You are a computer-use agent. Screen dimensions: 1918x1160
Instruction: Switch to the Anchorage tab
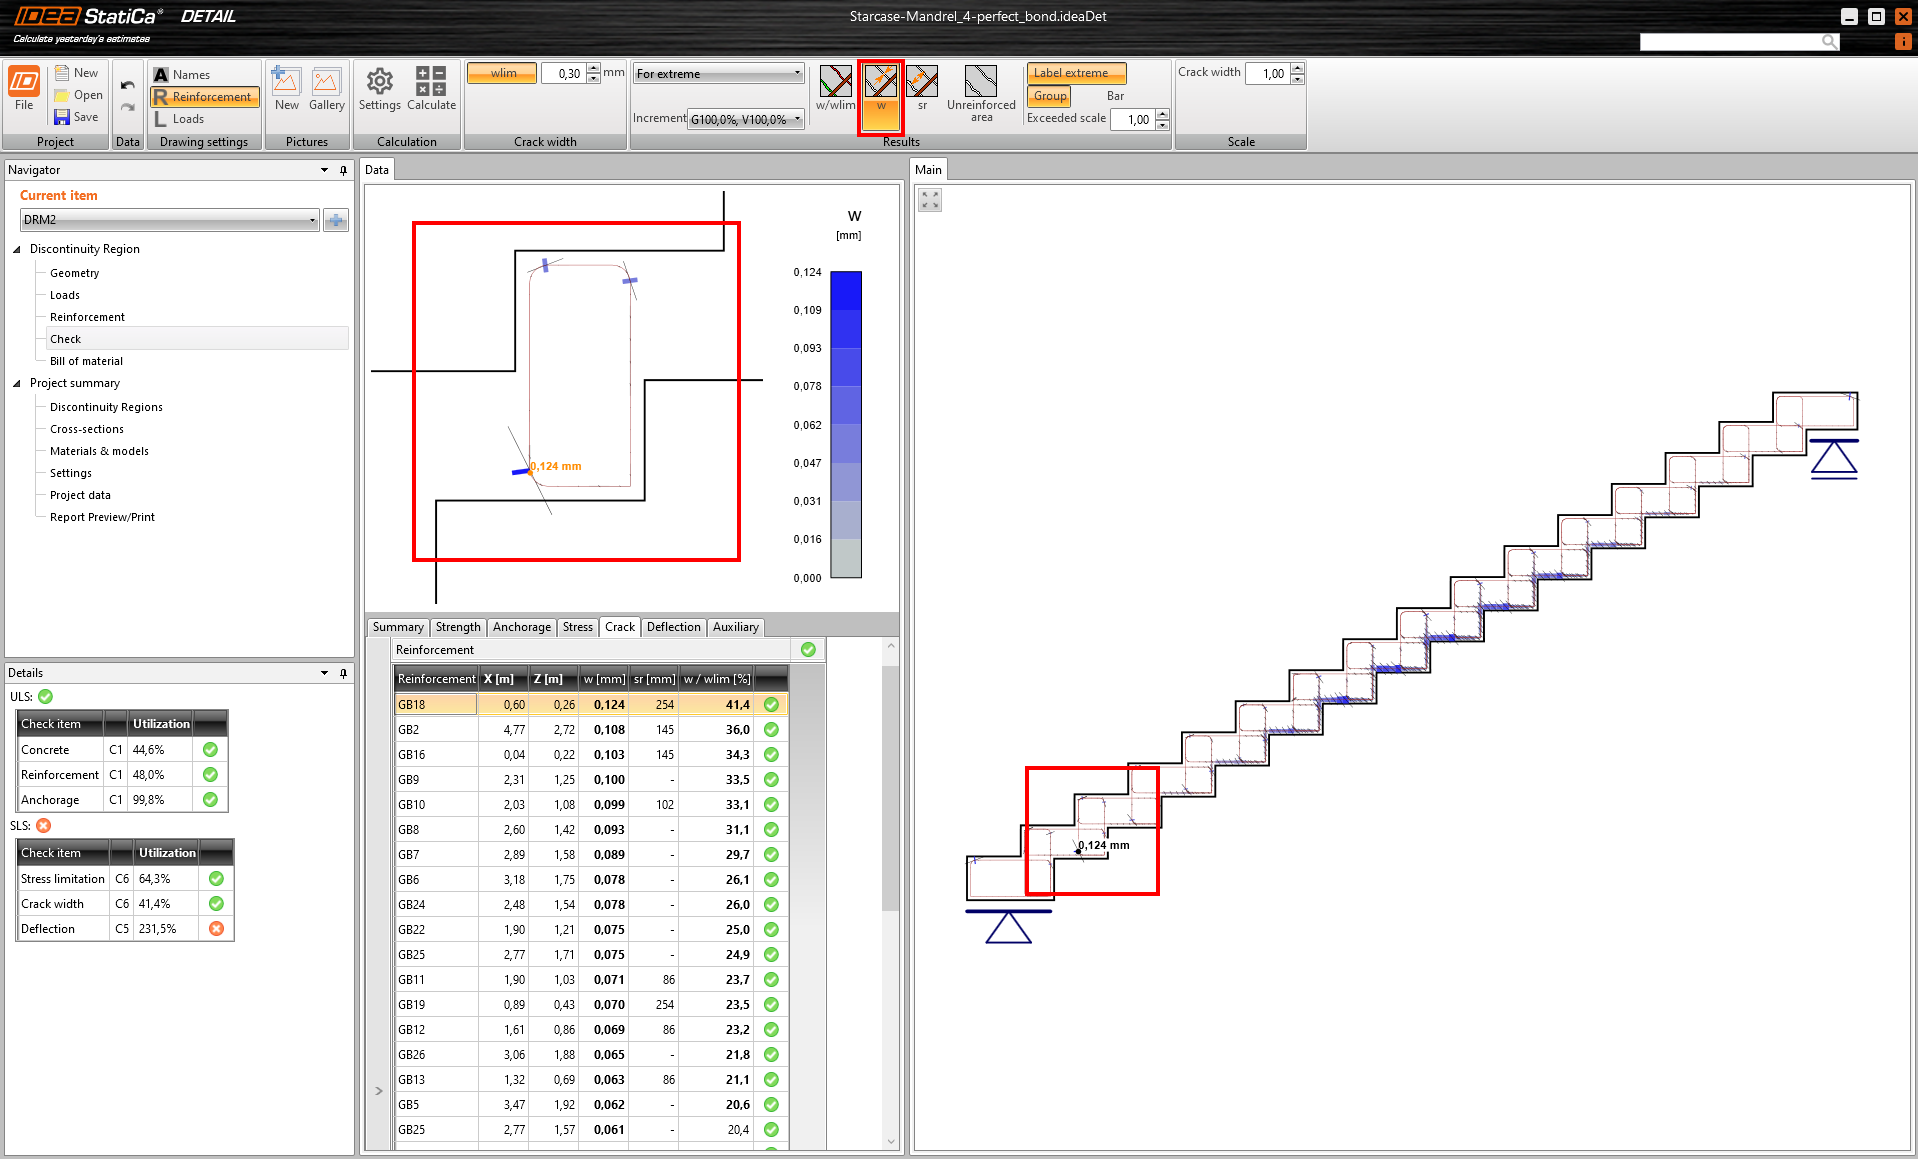click(521, 627)
